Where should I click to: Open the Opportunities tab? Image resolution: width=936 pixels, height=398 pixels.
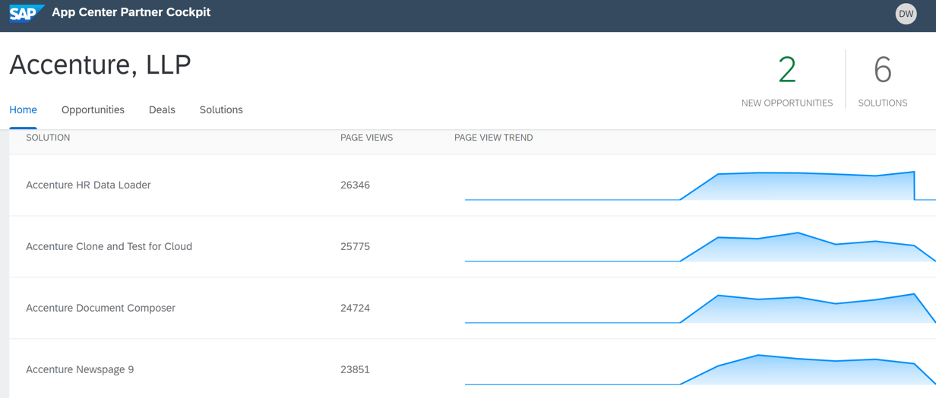click(93, 110)
